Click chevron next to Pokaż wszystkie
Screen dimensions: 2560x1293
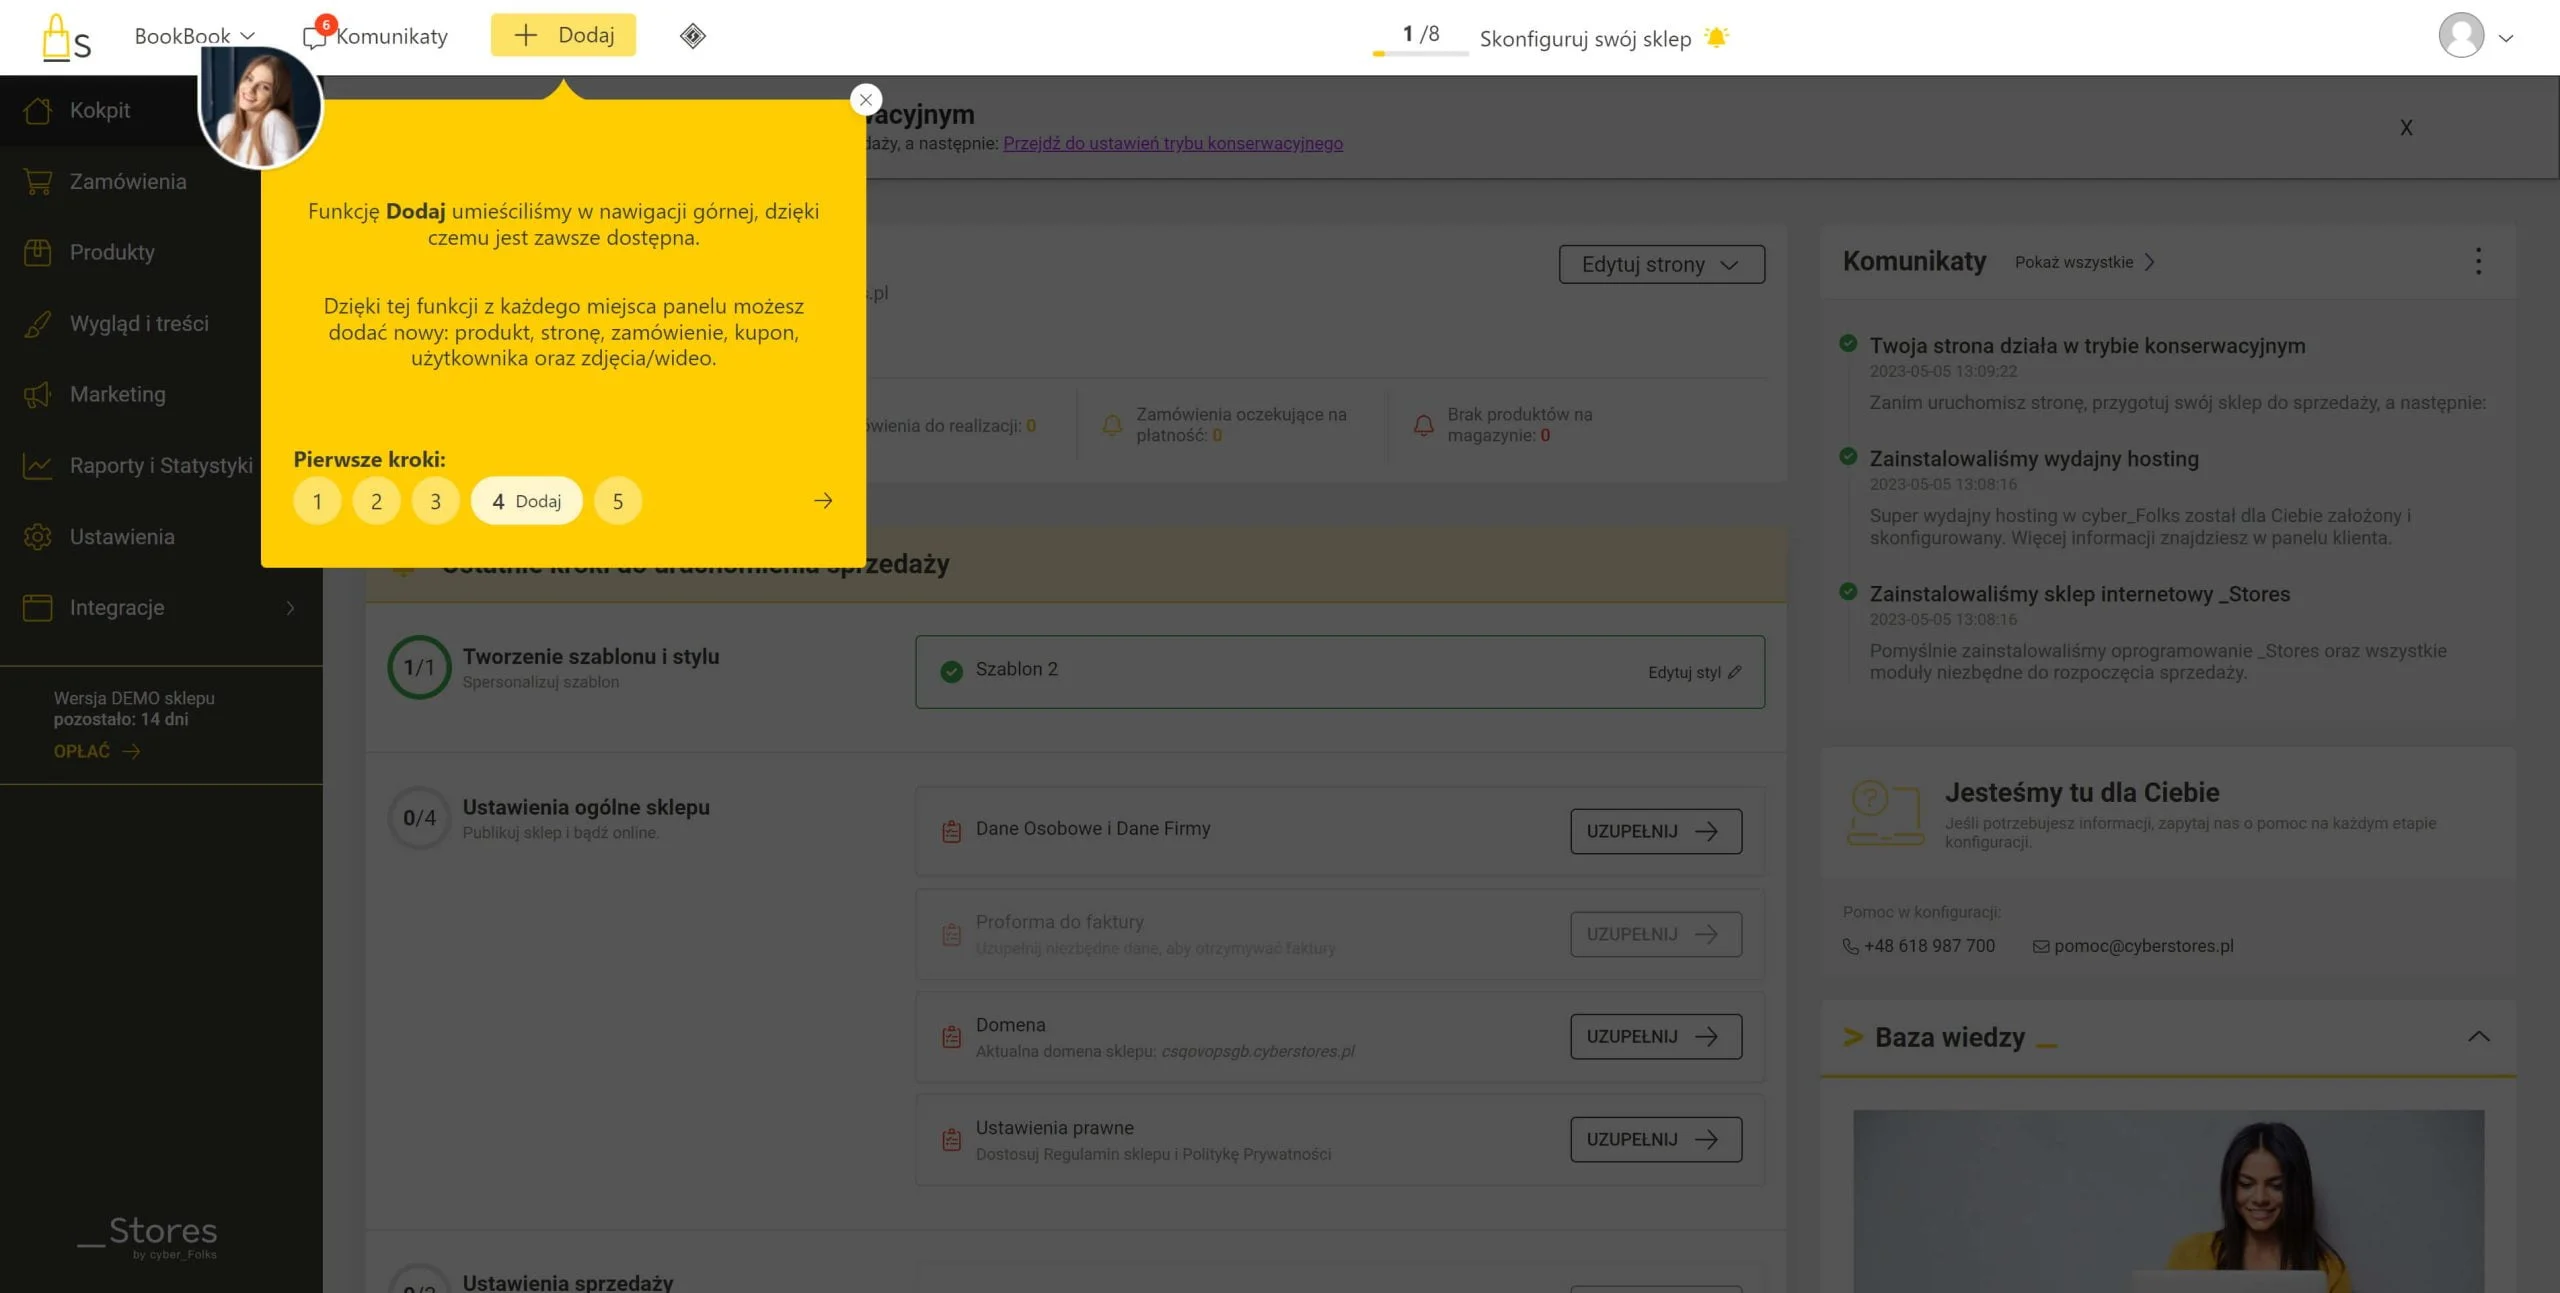tap(2149, 262)
